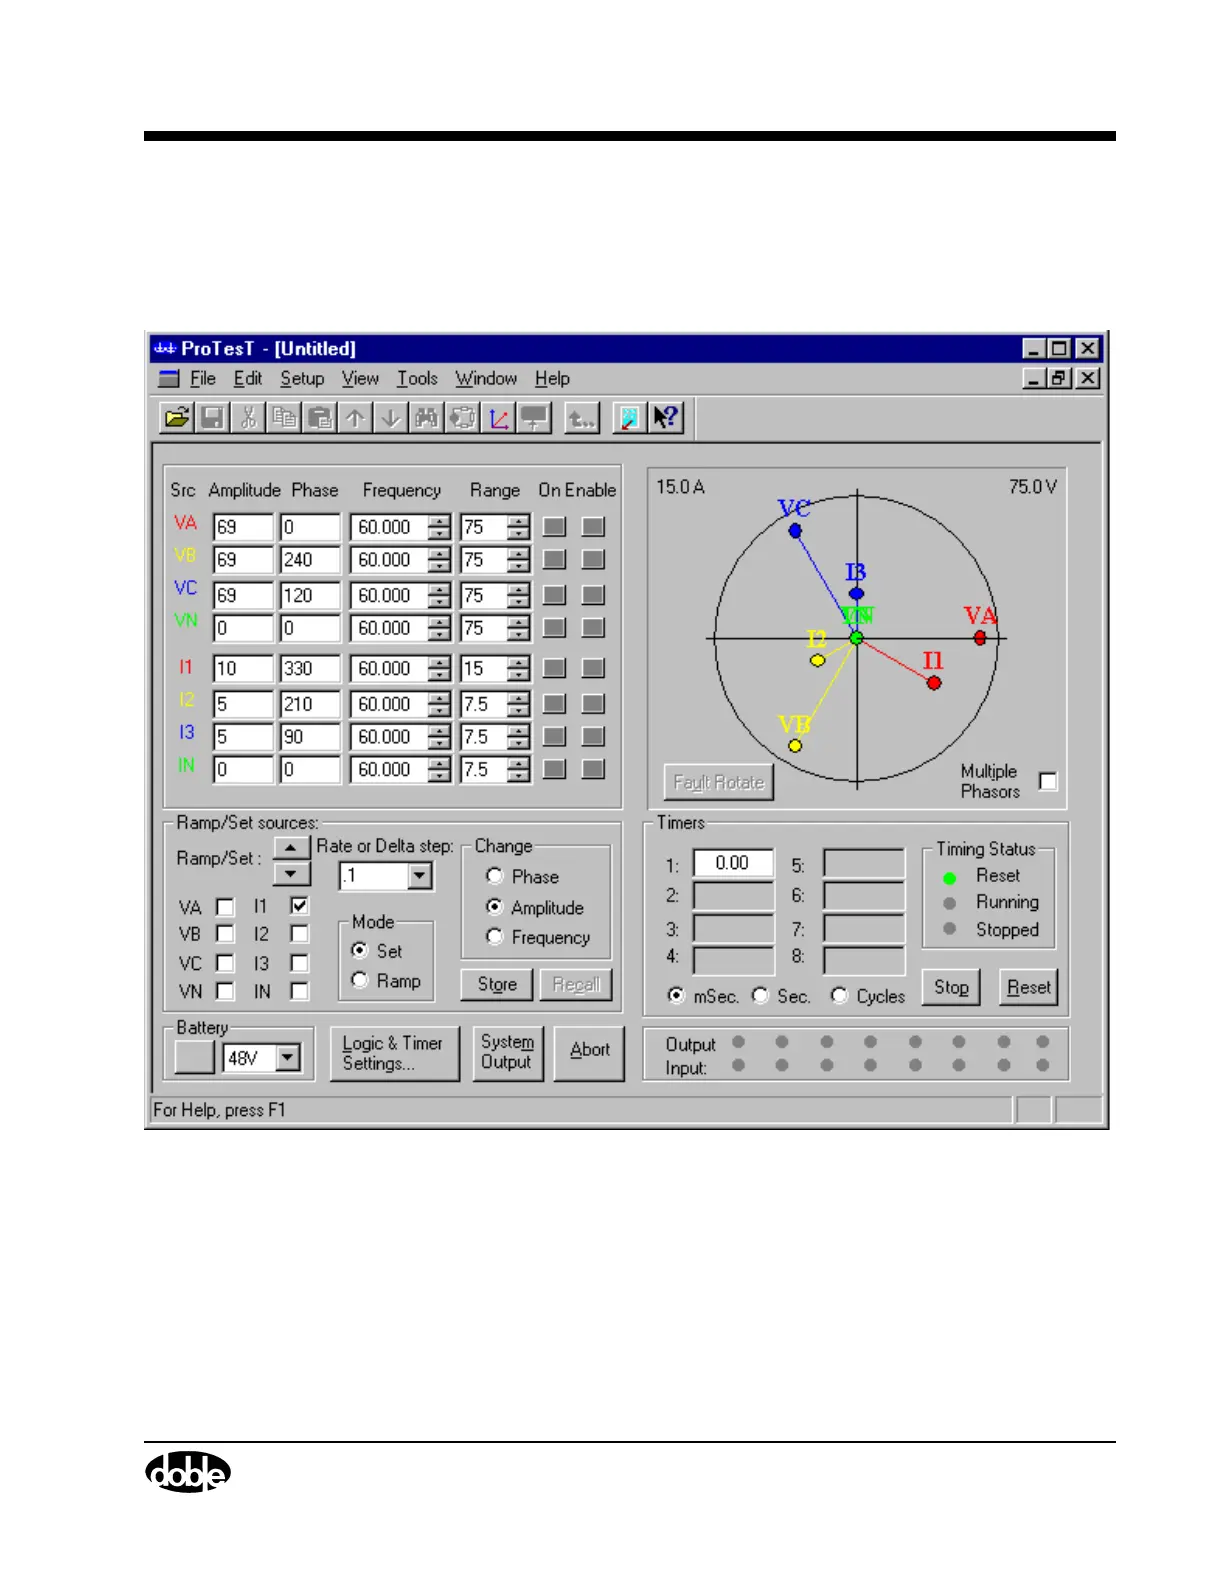Select the Phase change radio button
The image size is (1224, 1584).
[x=494, y=876]
